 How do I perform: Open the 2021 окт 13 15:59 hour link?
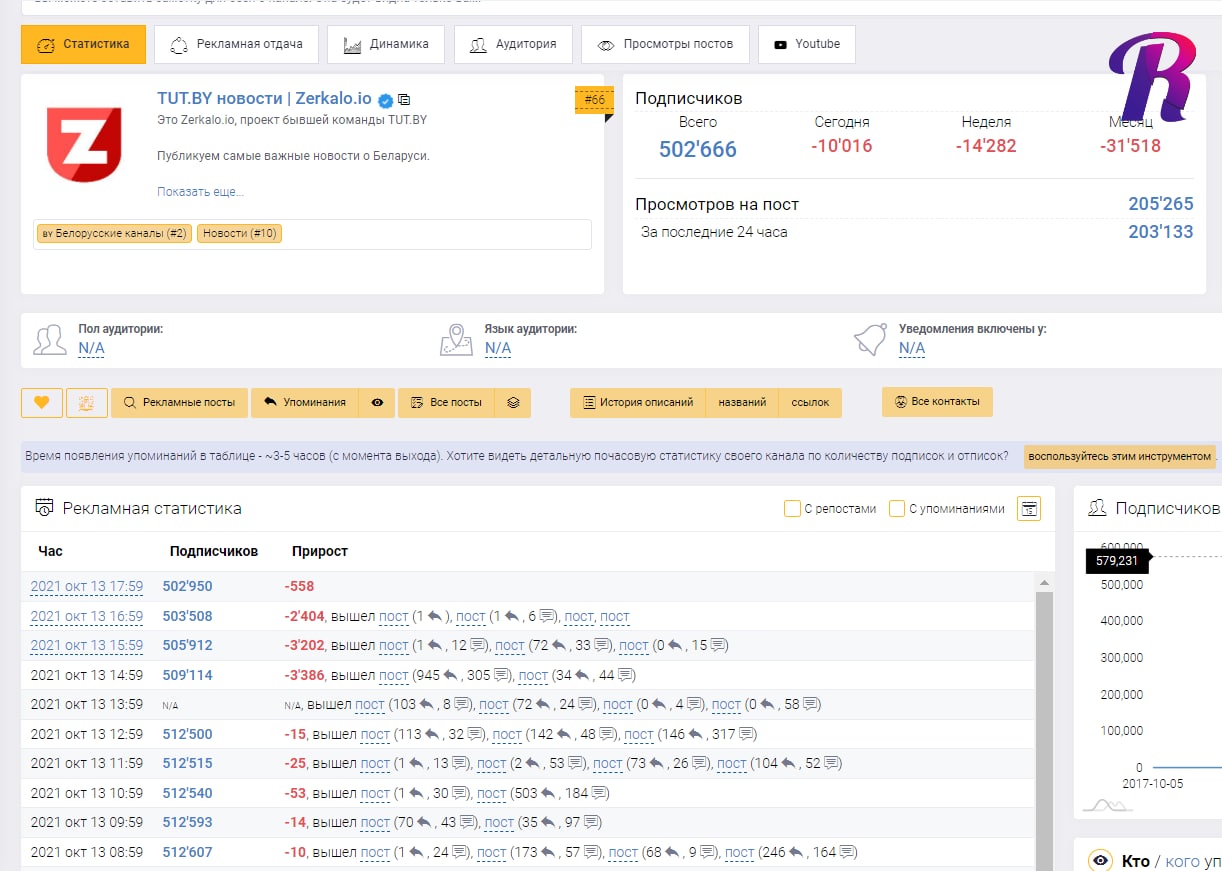87,646
